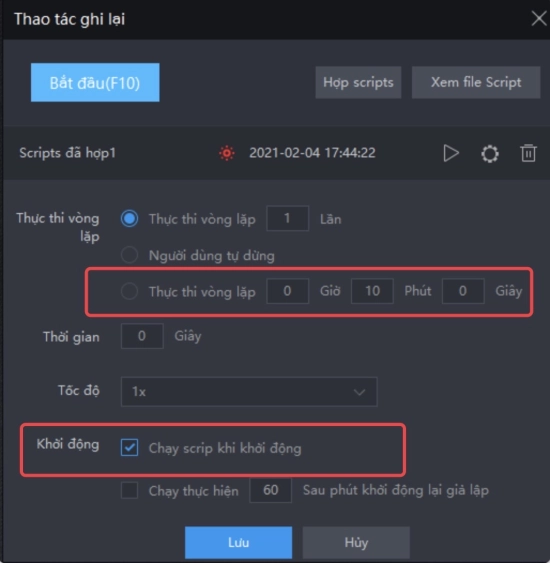Close the Thao tác ghi lại dialog

coord(539,18)
